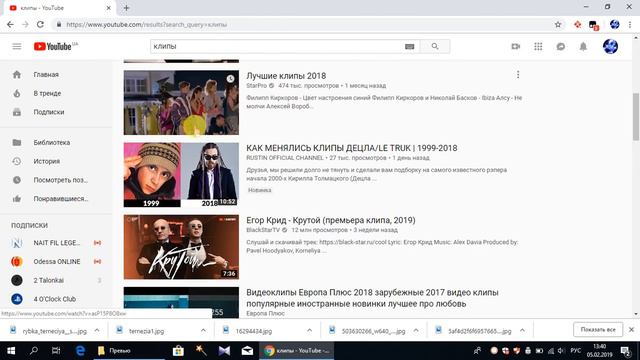The height and width of the screenshot is (360, 640).
Task: Expand options for 16294434.jpg download
Action: click(309, 330)
